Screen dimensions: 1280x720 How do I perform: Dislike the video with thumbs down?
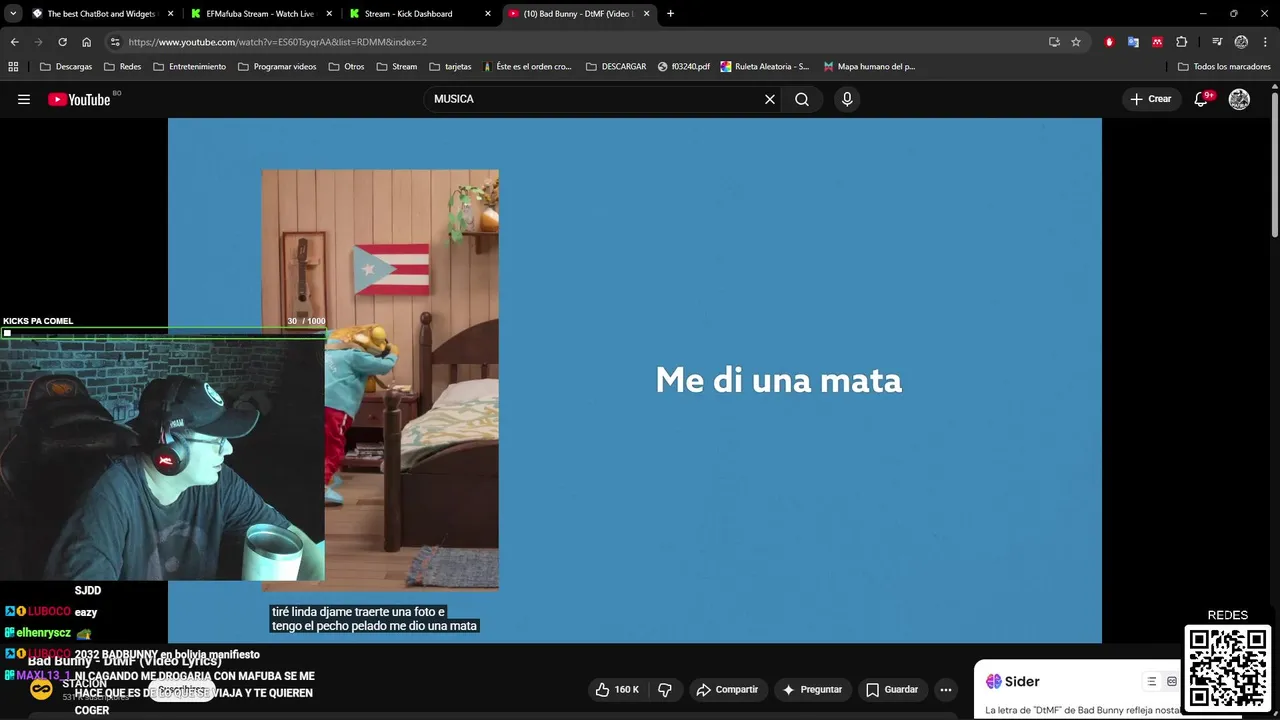pos(664,689)
